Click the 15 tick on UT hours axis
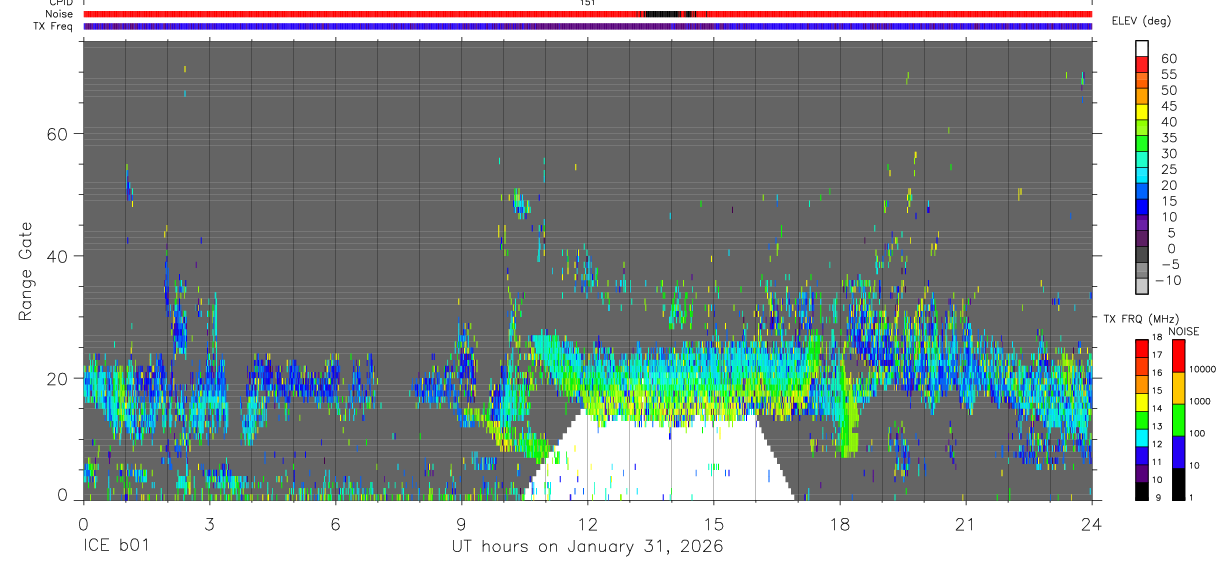 pyautogui.click(x=714, y=523)
